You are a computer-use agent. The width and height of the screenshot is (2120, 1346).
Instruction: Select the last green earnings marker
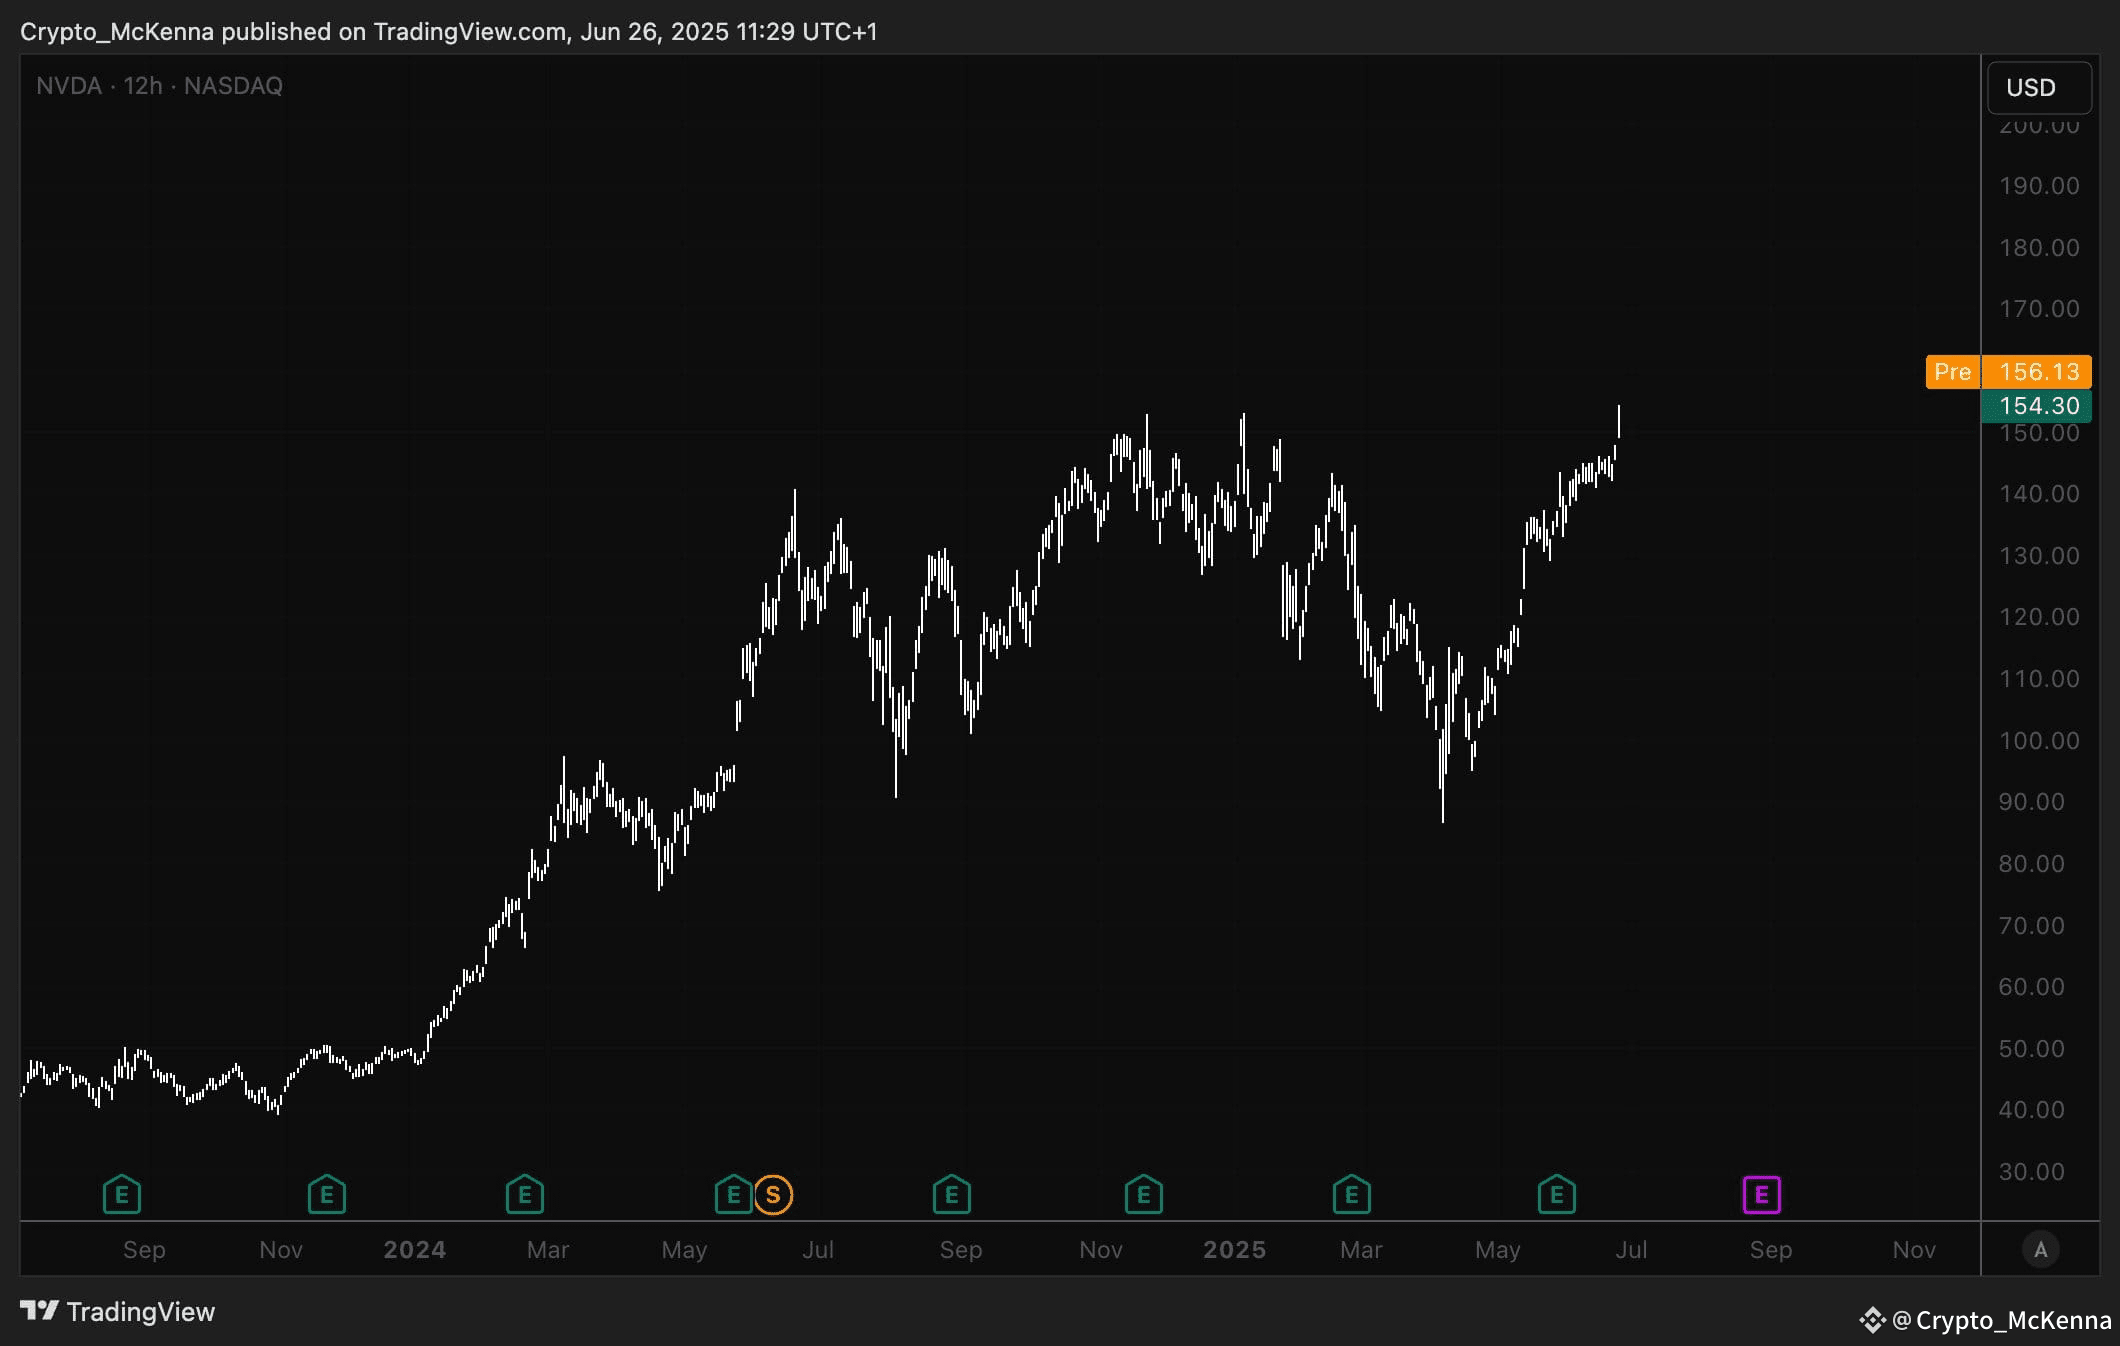tap(1557, 1194)
